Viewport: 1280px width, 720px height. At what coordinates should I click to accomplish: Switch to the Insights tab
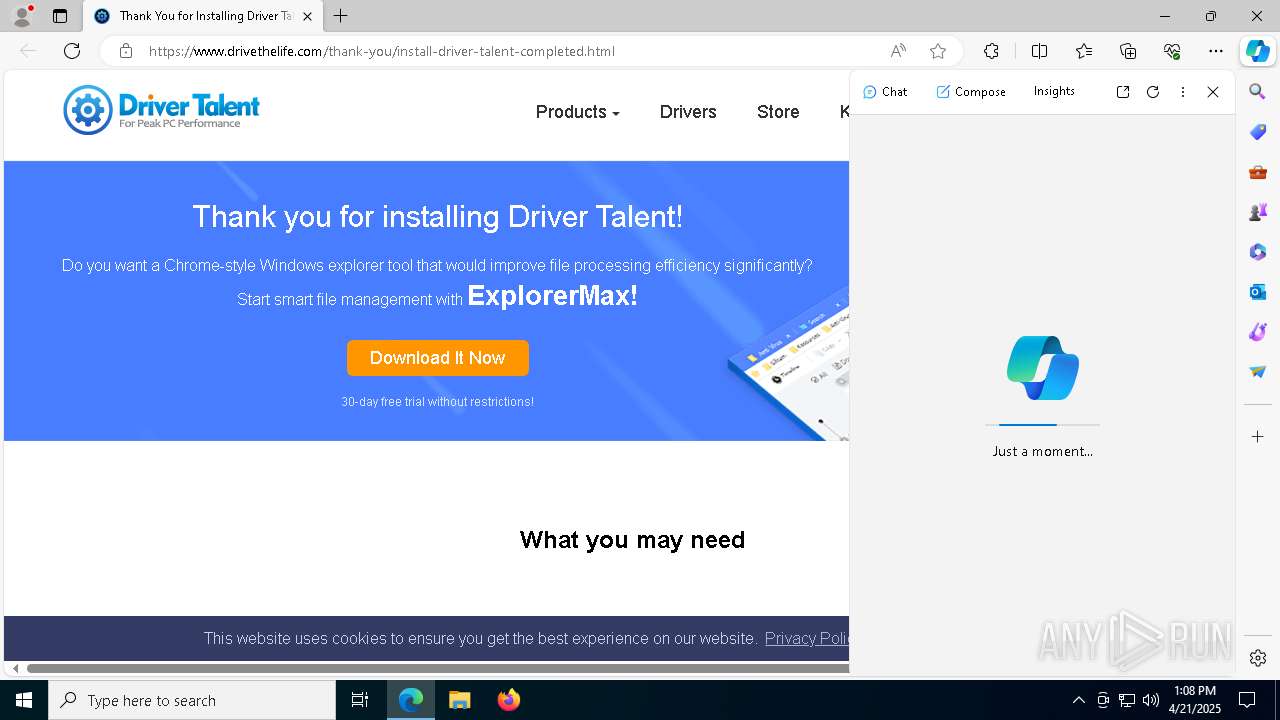[x=1054, y=91]
